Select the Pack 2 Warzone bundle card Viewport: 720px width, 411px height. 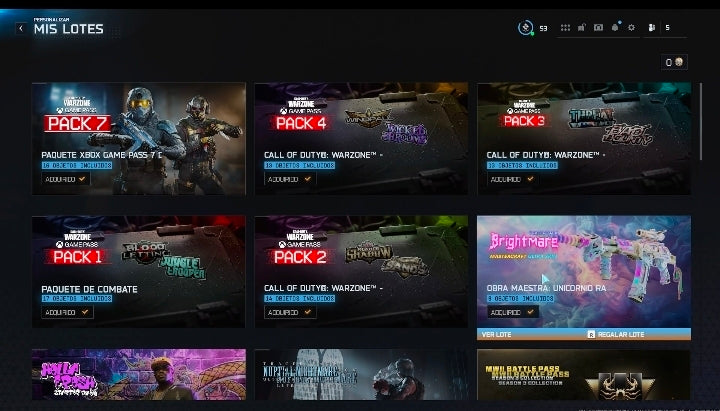[361, 272]
